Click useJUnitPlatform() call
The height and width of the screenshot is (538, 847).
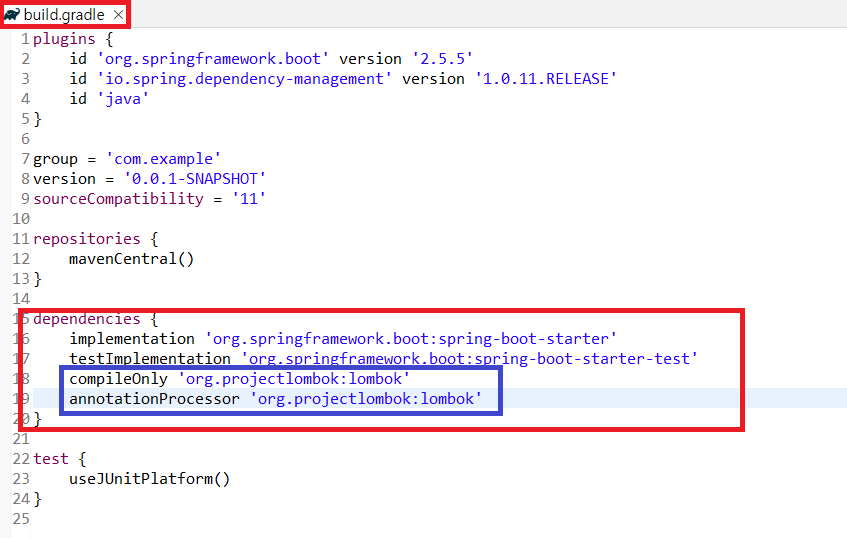coord(150,479)
